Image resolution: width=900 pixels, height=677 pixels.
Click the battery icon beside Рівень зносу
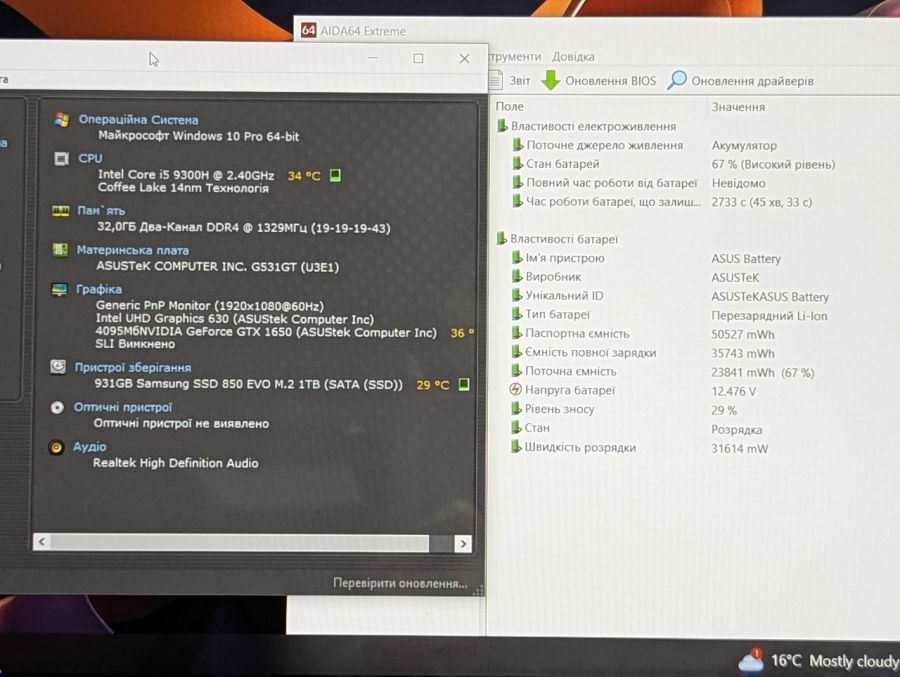coord(517,409)
